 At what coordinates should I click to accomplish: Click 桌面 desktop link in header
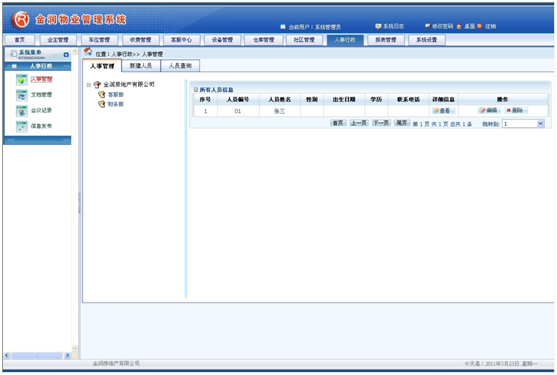pos(466,26)
